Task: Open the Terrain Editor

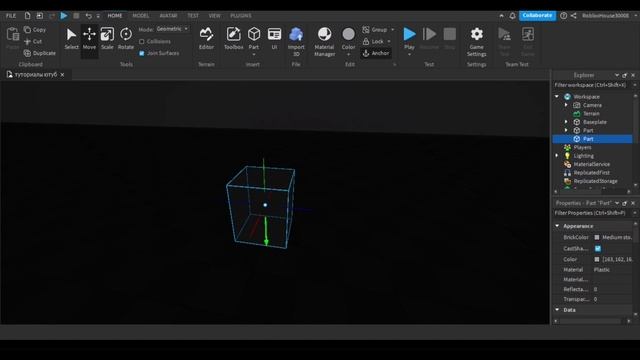Action: point(206,39)
